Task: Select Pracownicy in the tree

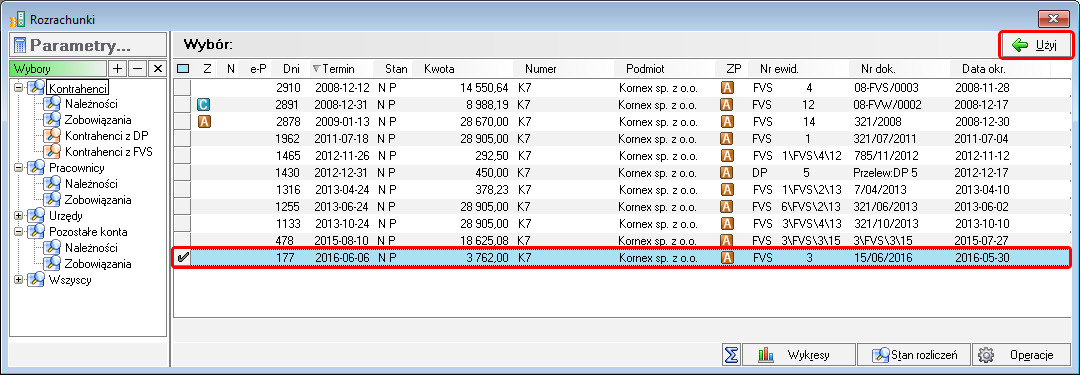Action: (77, 168)
